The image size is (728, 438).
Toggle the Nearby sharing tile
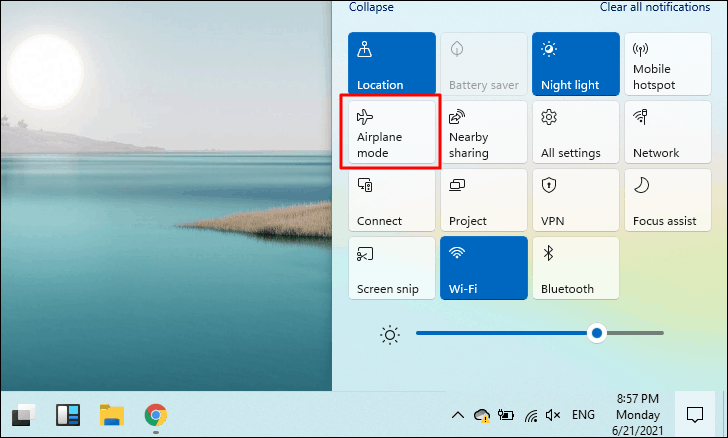(x=484, y=132)
